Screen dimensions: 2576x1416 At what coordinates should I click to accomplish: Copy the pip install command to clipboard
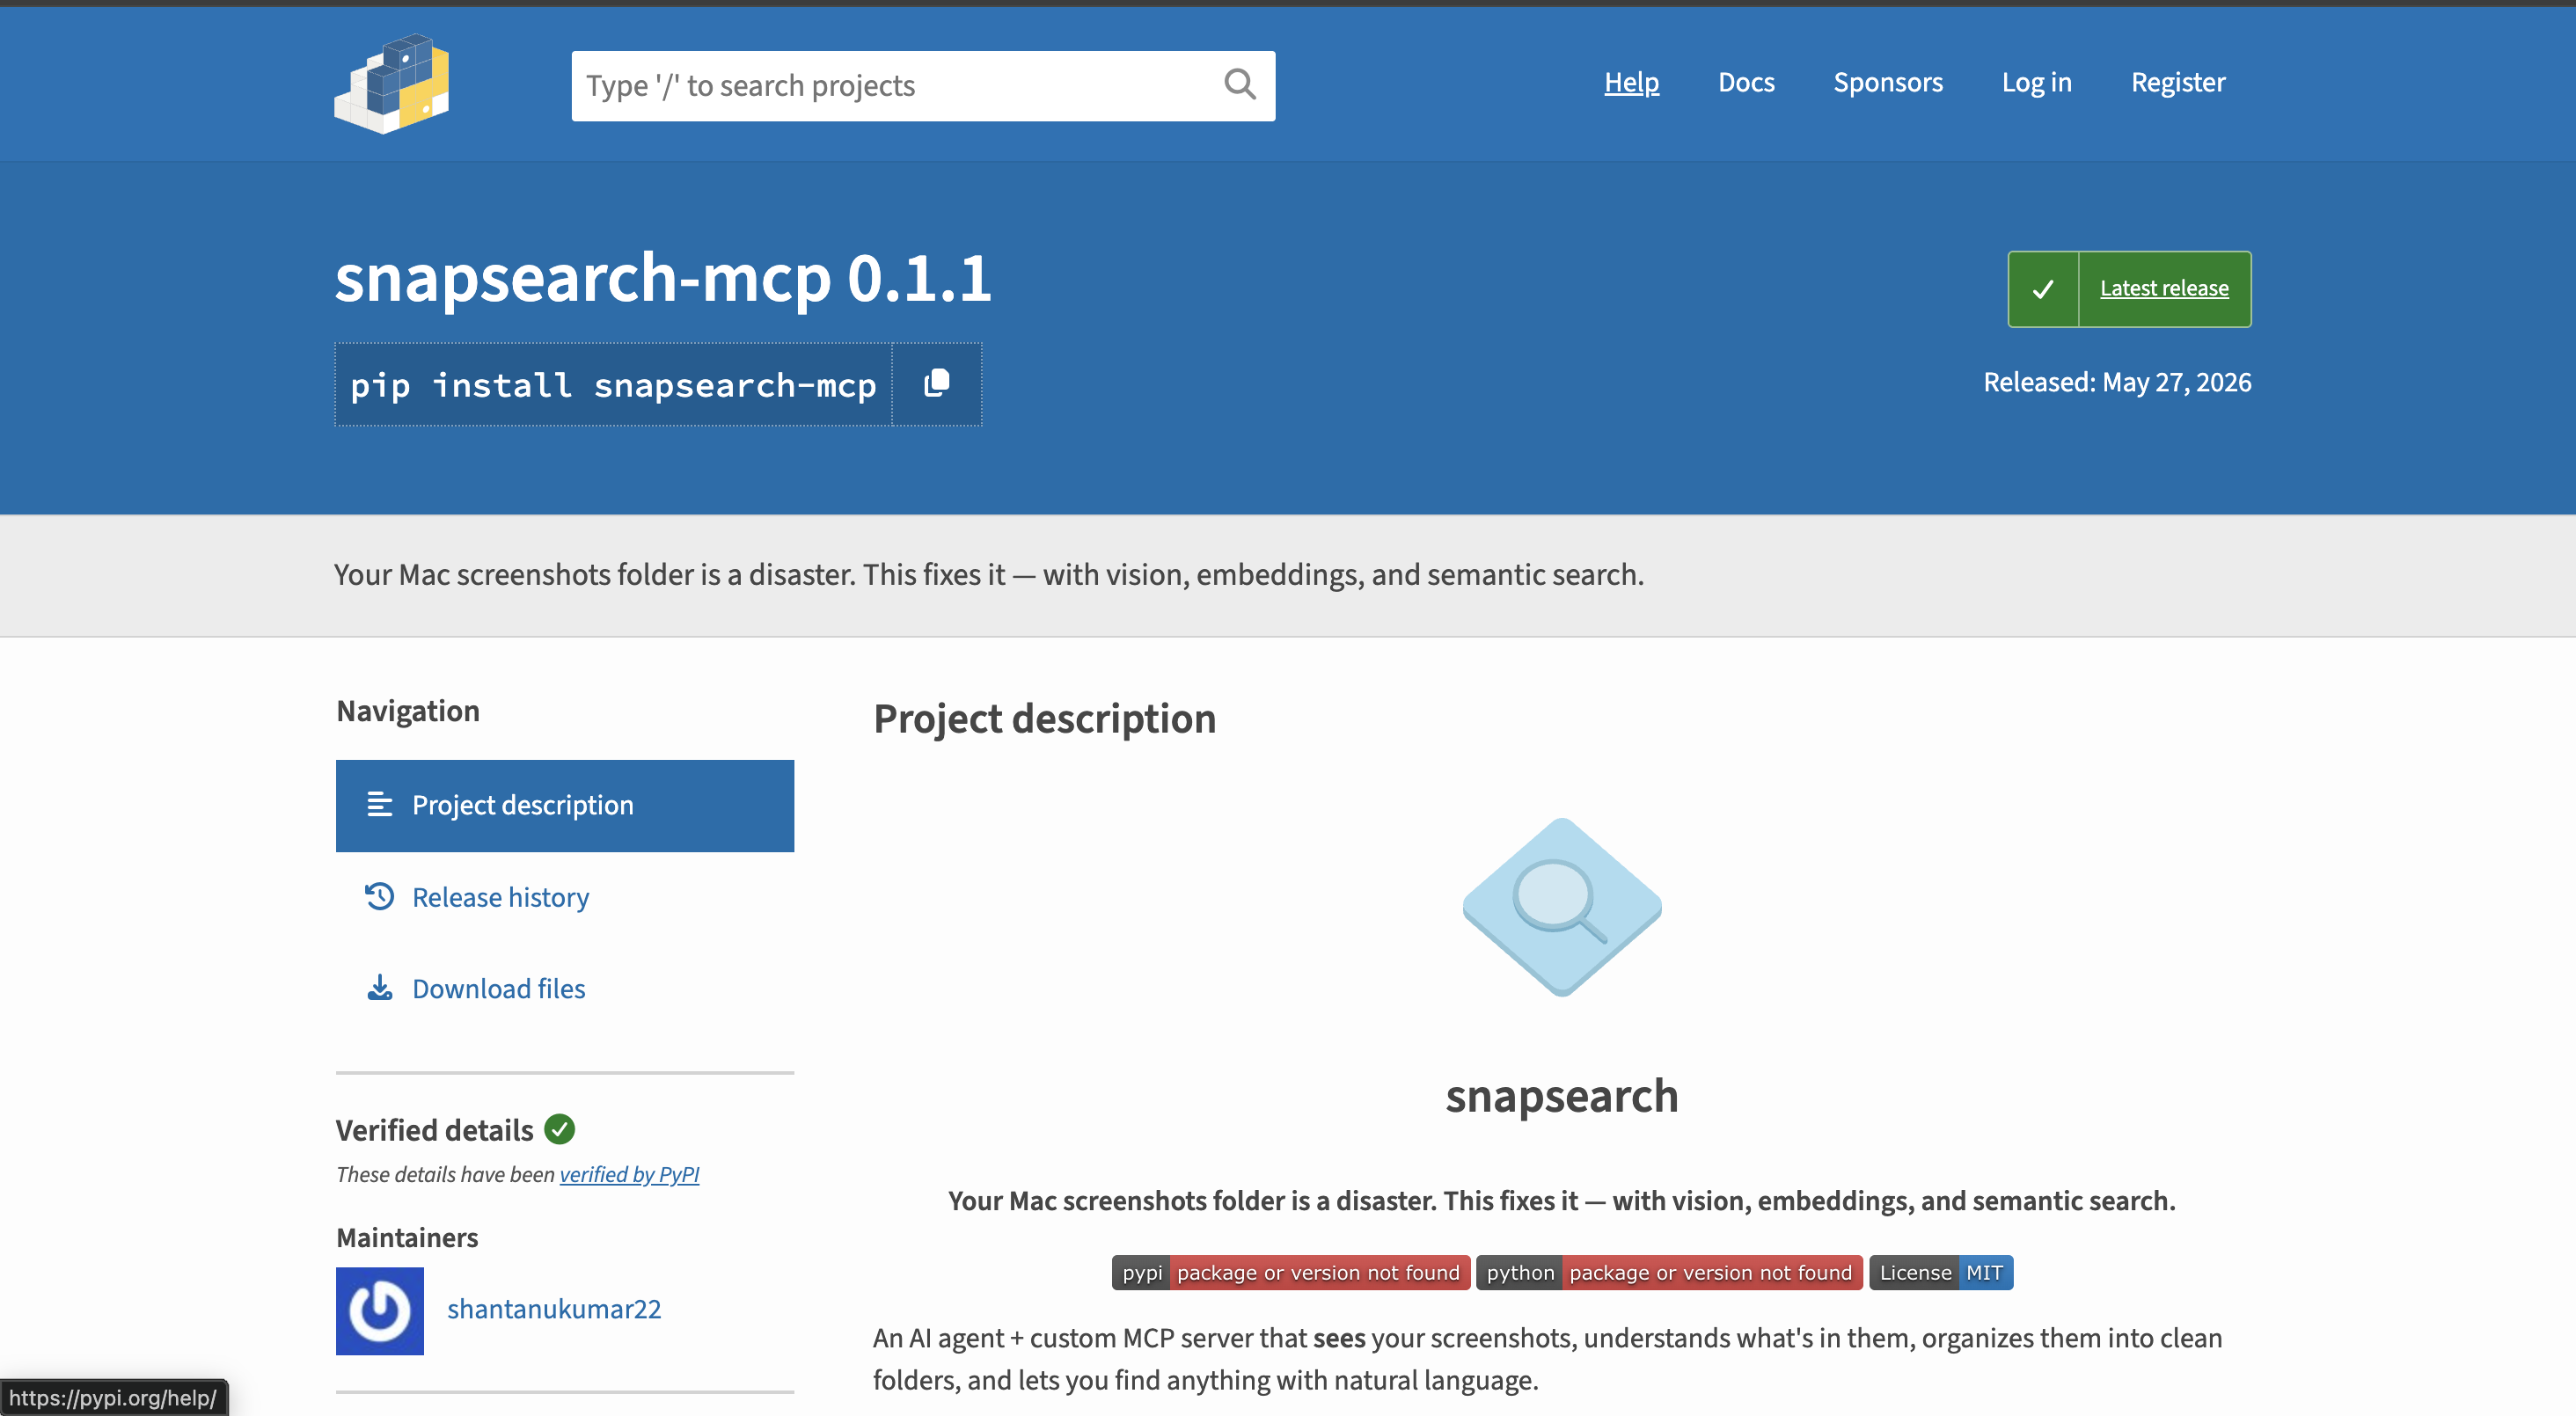point(936,384)
